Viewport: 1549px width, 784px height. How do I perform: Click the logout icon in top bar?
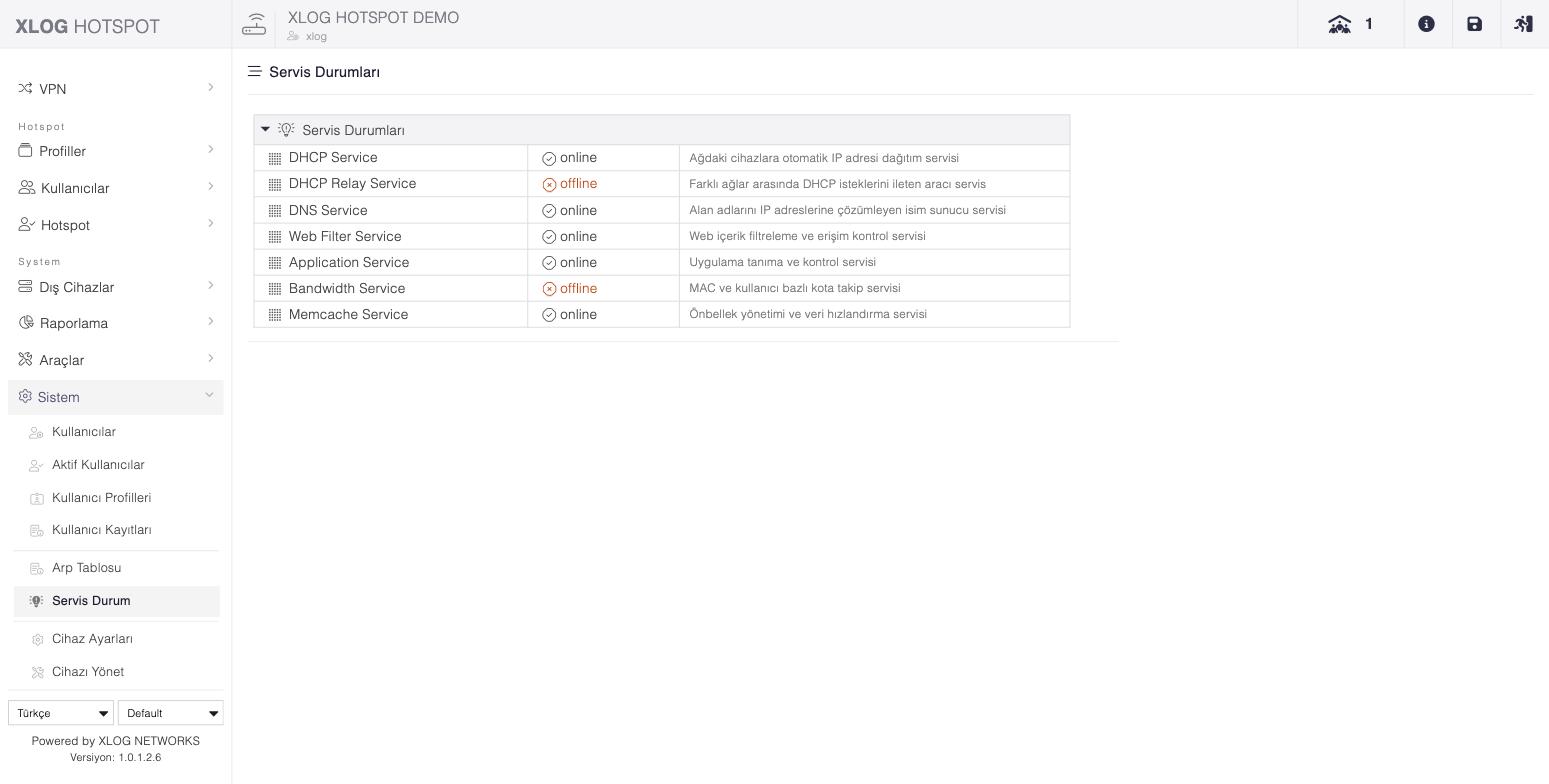pos(1523,24)
